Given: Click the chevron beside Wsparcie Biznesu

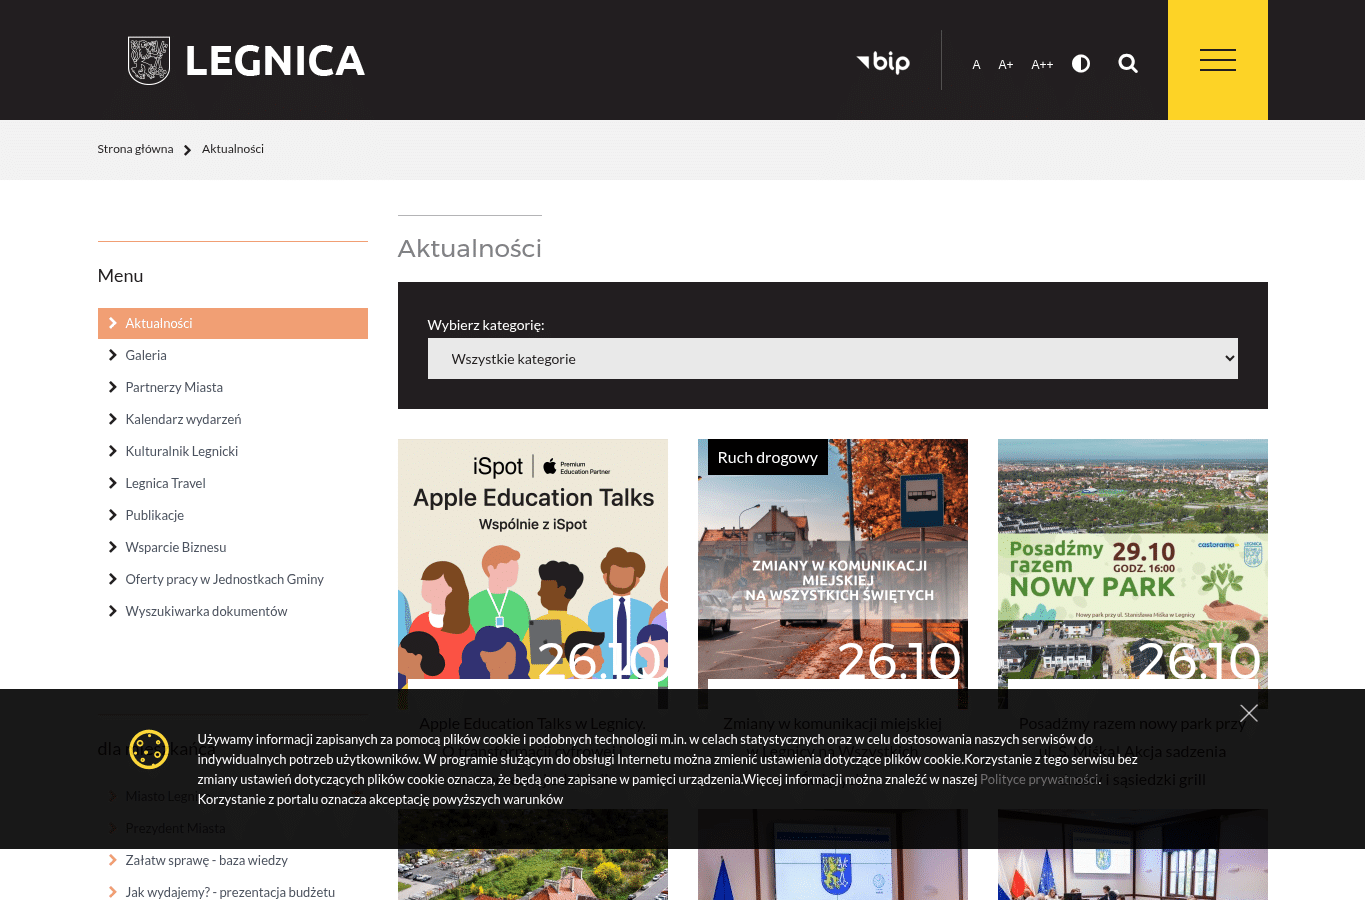Looking at the screenshot, I should coord(113,547).
